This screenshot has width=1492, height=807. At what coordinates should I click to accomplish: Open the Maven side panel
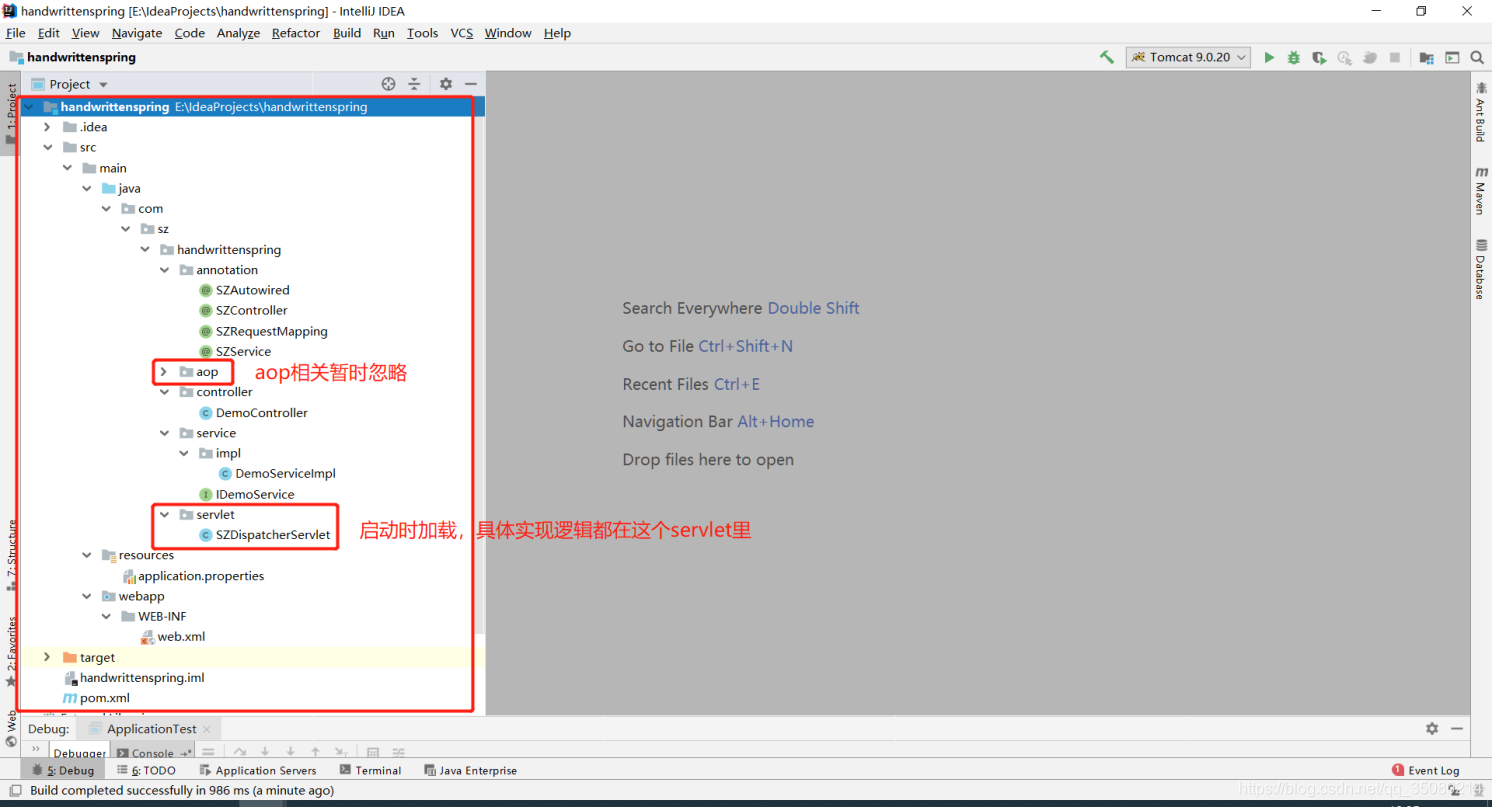tap(1481, 190)
